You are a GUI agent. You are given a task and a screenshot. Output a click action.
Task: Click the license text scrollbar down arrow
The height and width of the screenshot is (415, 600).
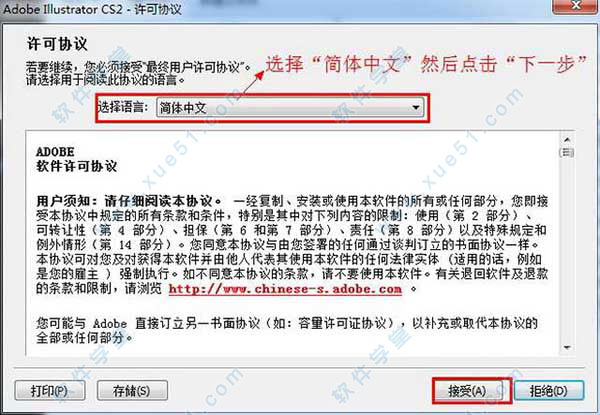(x=567, y=347)
